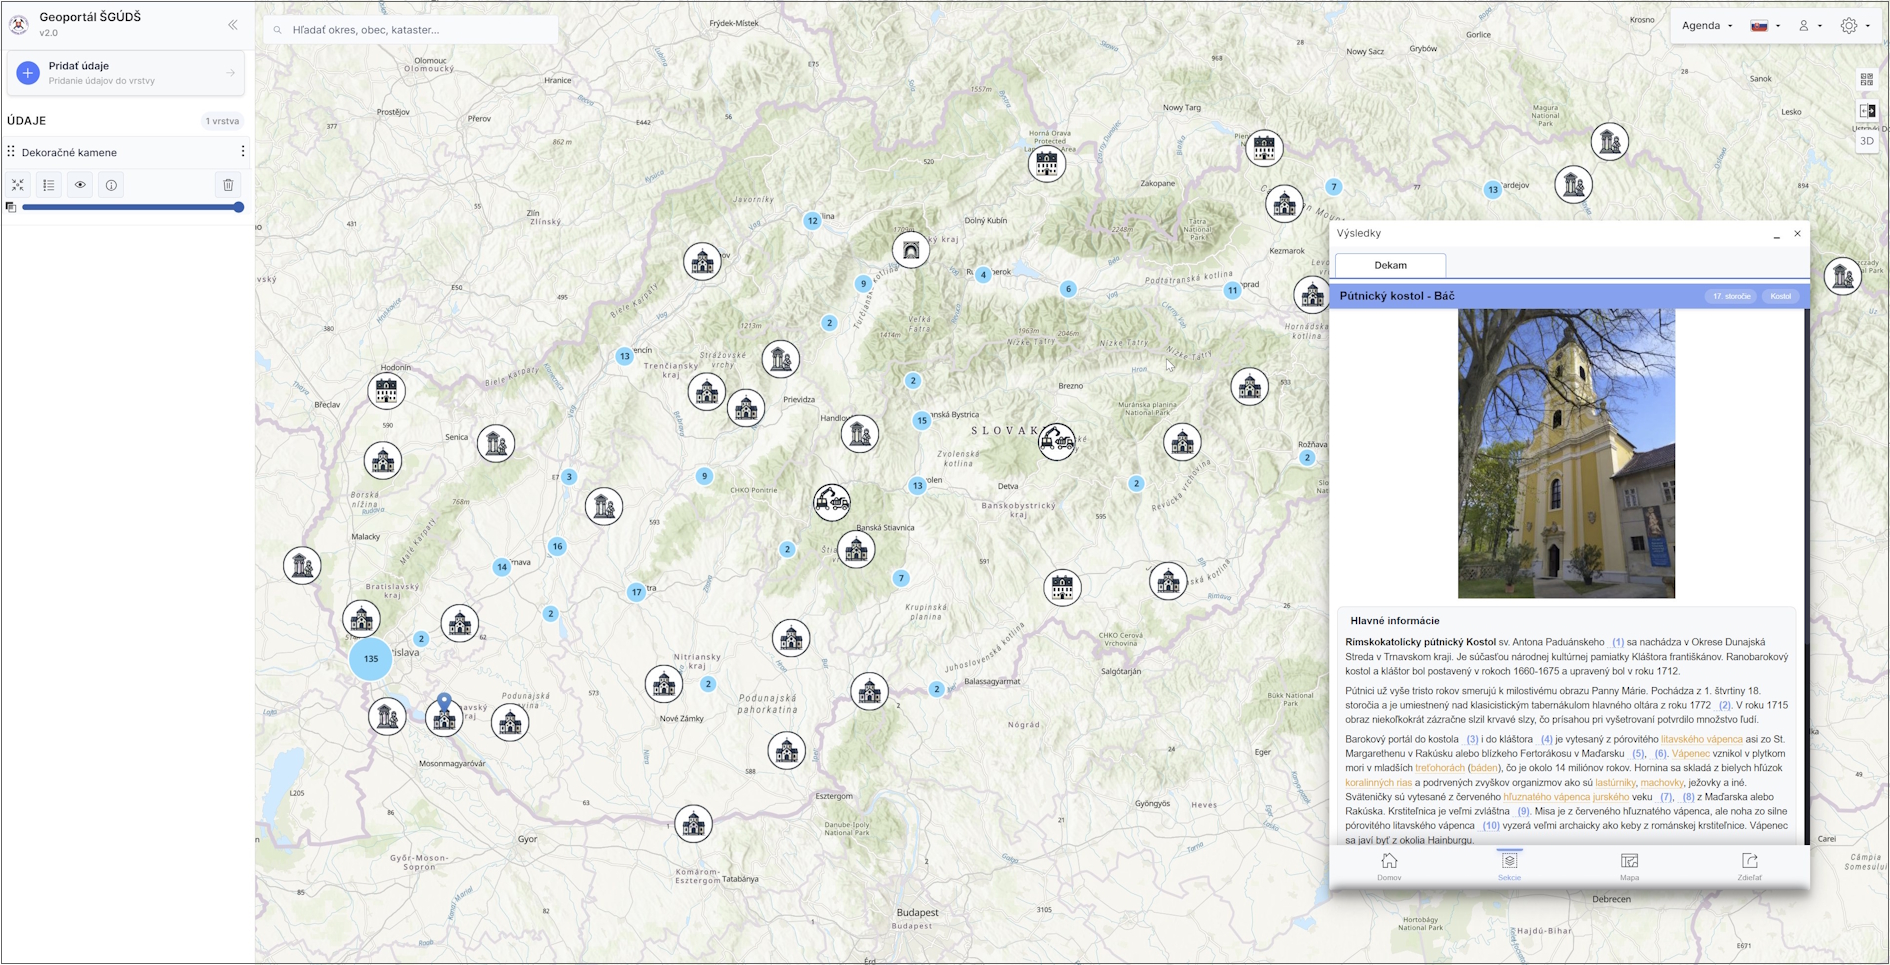Toggle visibility of Dekoračné kamene layer

click(80, 185)
